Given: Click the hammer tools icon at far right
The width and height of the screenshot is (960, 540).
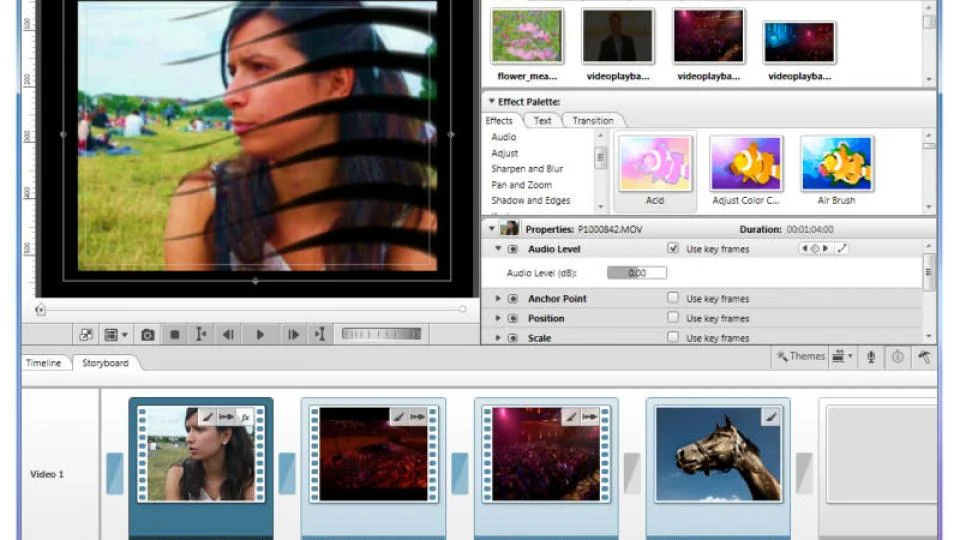Looking at the screenshot, I should (x=924, y=357).
